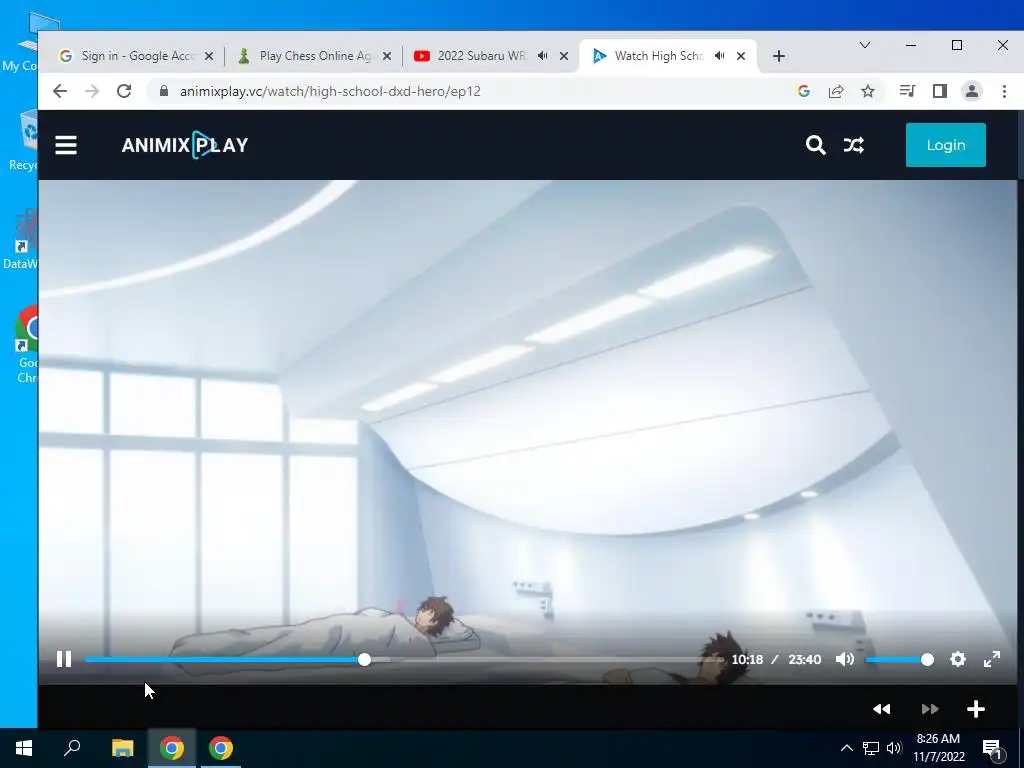Mute the video player volume
The image size is (1024, 768).
(x=844, y=660)
